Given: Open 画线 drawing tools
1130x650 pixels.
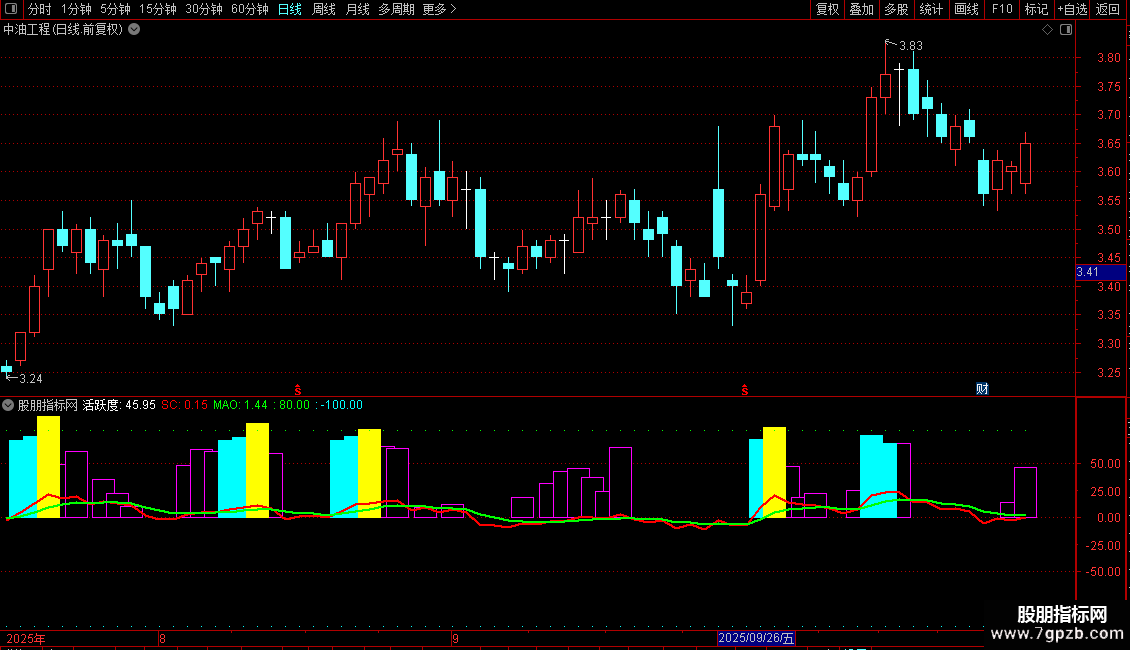Looking at the screenshot, I should [x=966, y=9].
